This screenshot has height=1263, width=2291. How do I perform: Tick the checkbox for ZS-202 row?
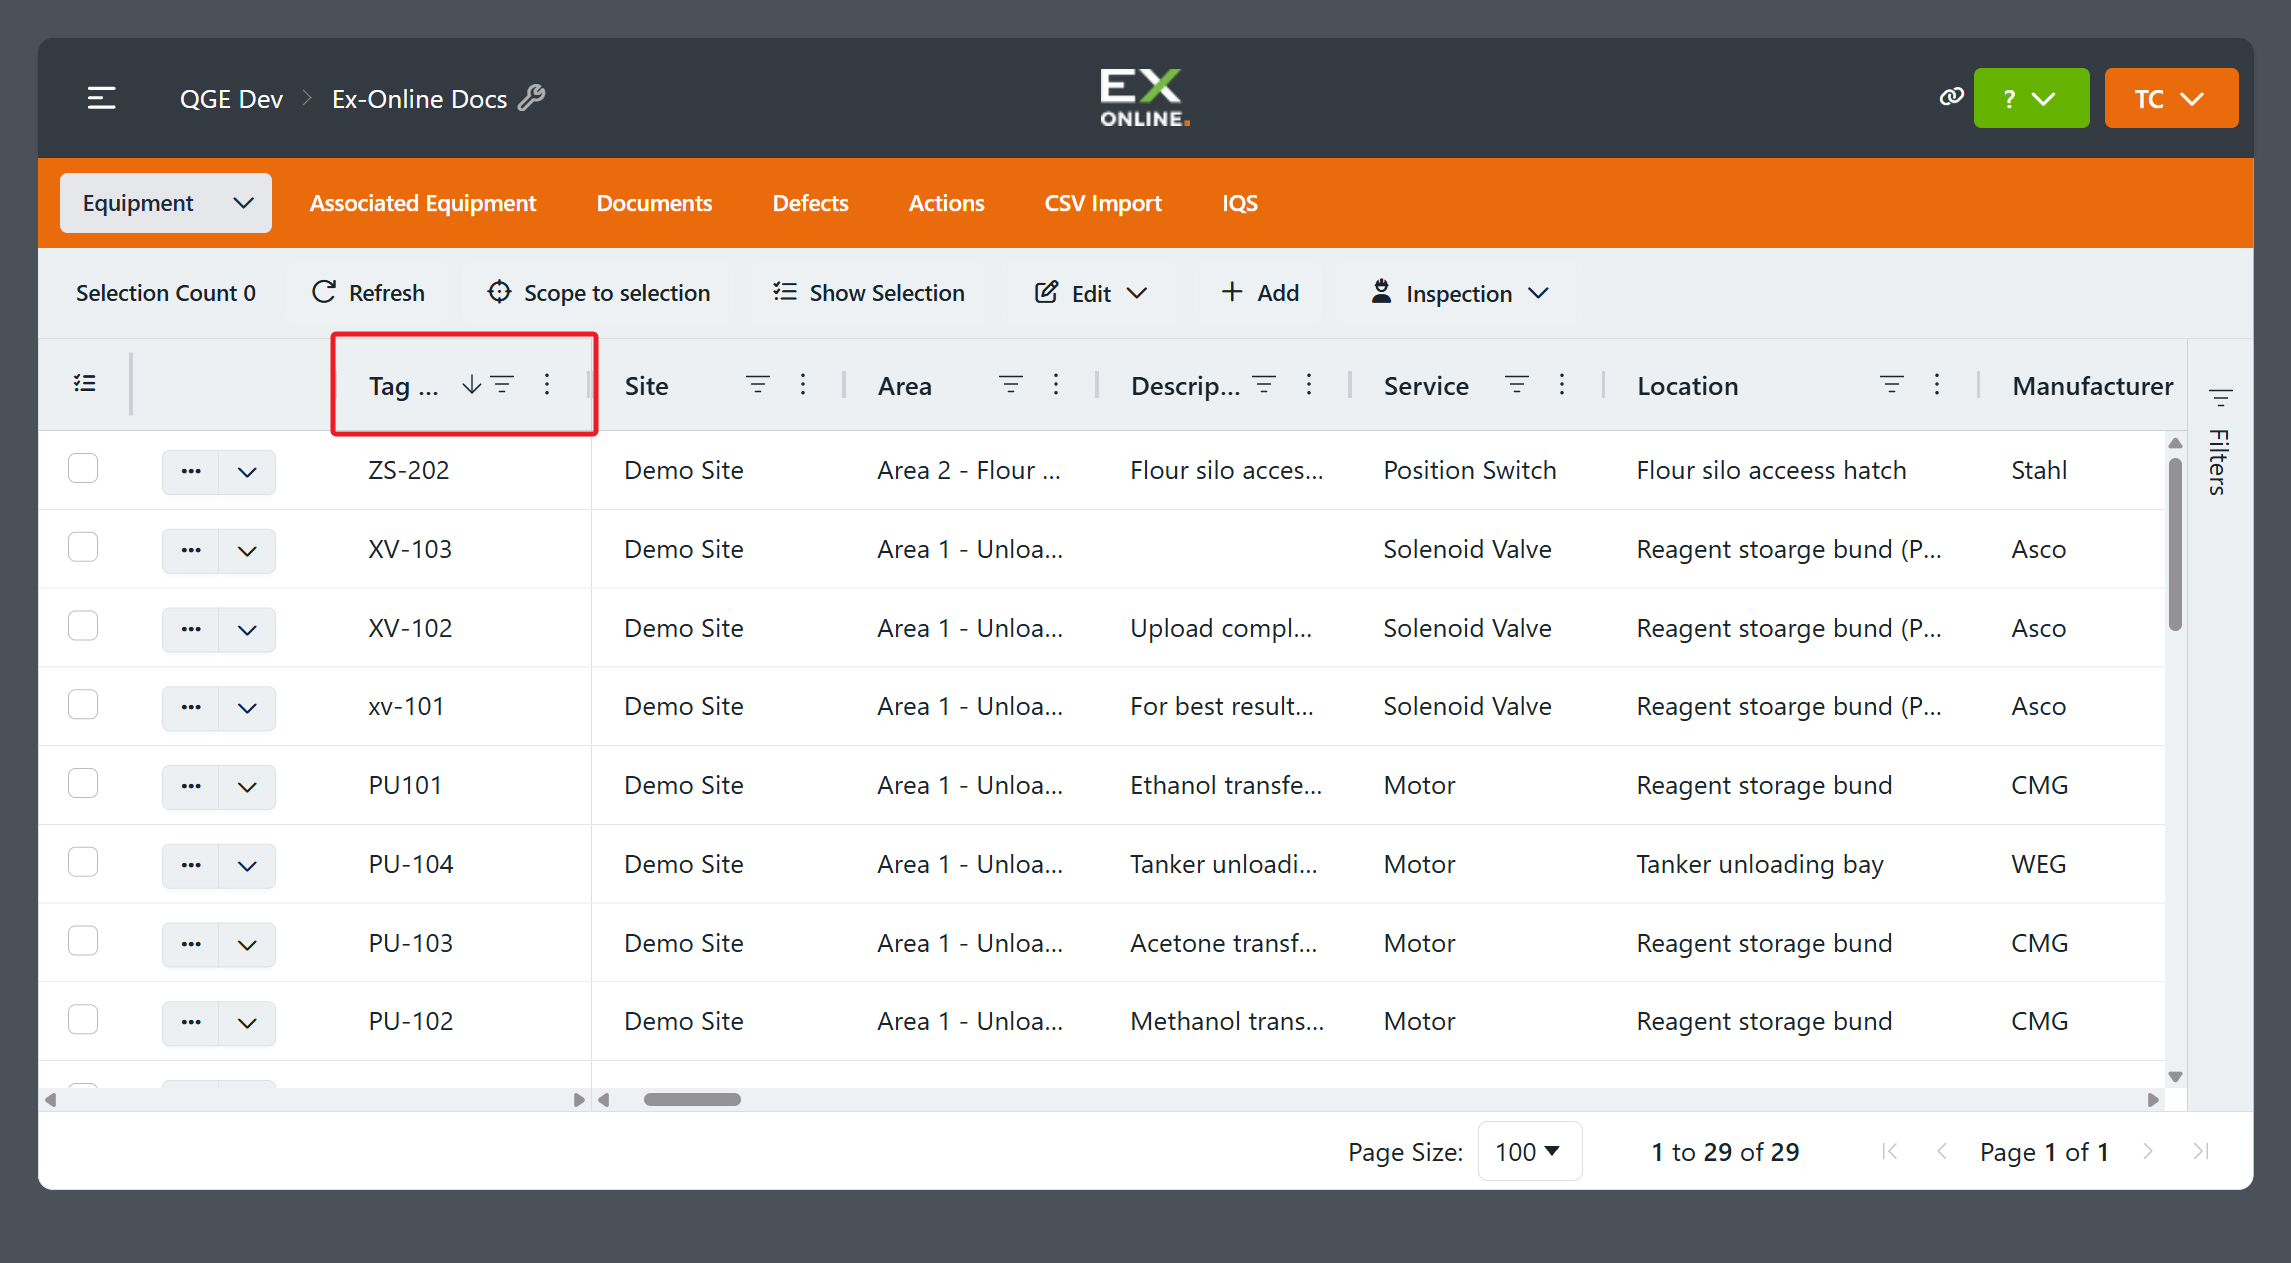click(83, 469)
